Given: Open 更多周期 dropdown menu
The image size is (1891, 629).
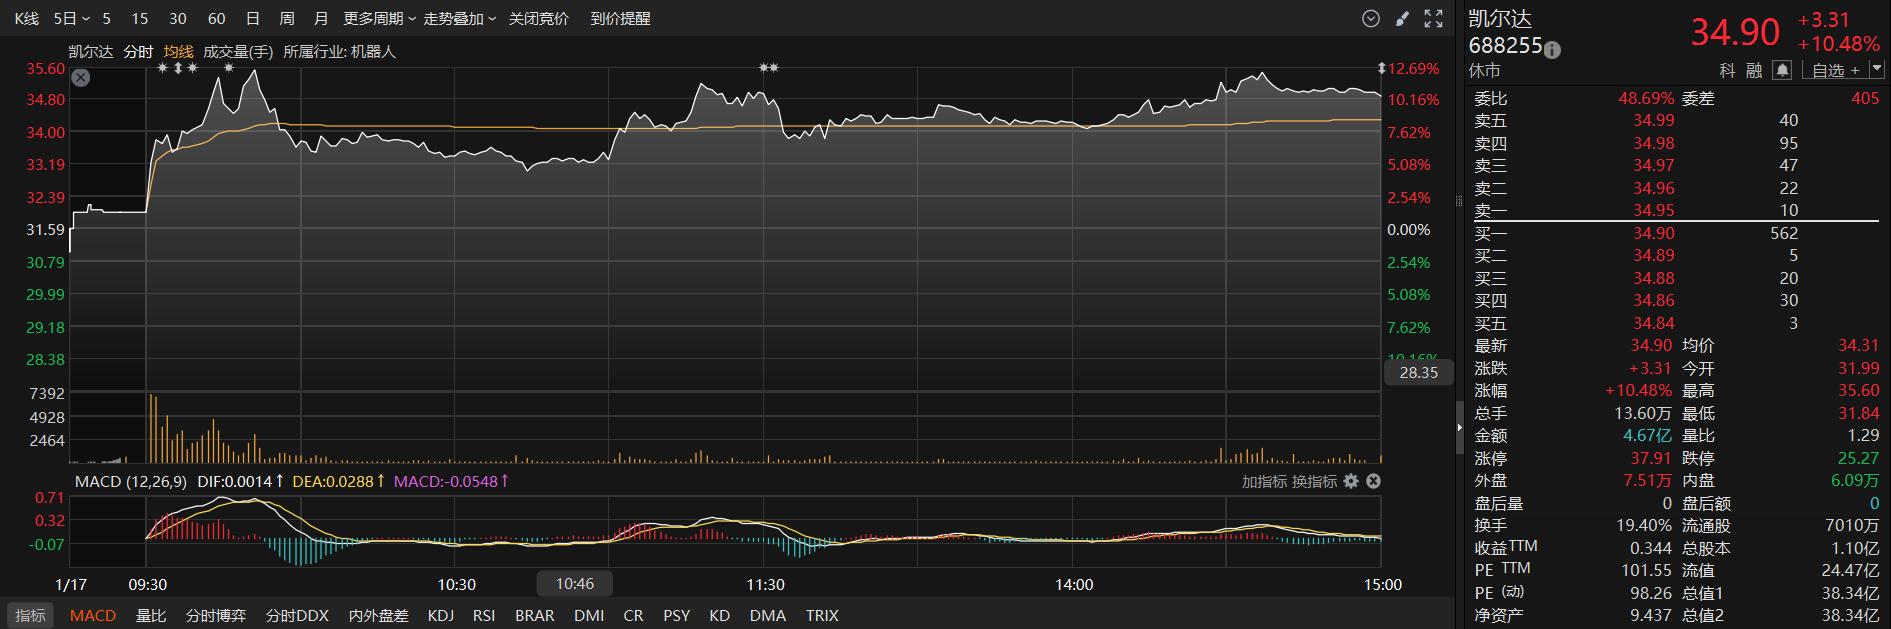Looking at the screenshot, I should pos(380,18).
